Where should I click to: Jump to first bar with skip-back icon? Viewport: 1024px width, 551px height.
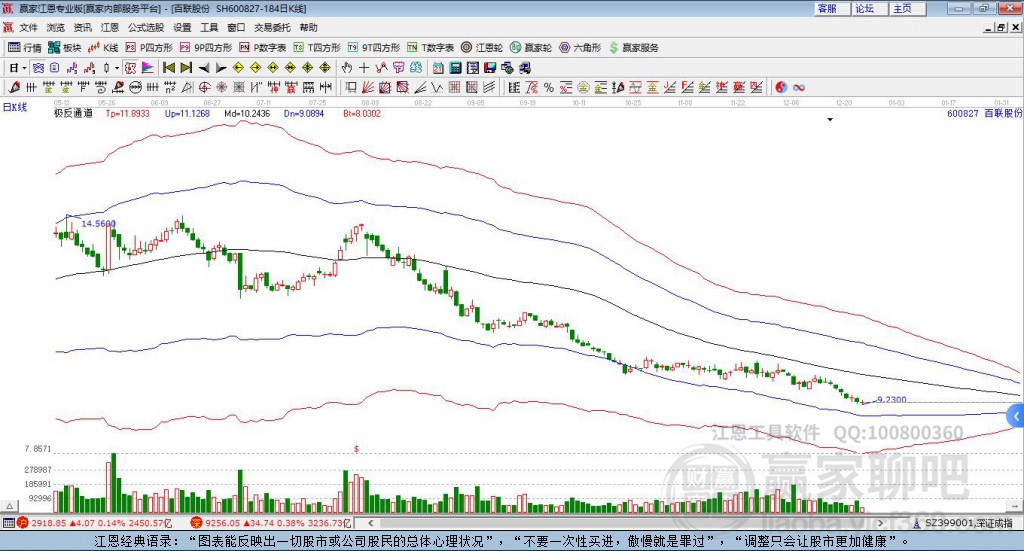click(168, 67)
